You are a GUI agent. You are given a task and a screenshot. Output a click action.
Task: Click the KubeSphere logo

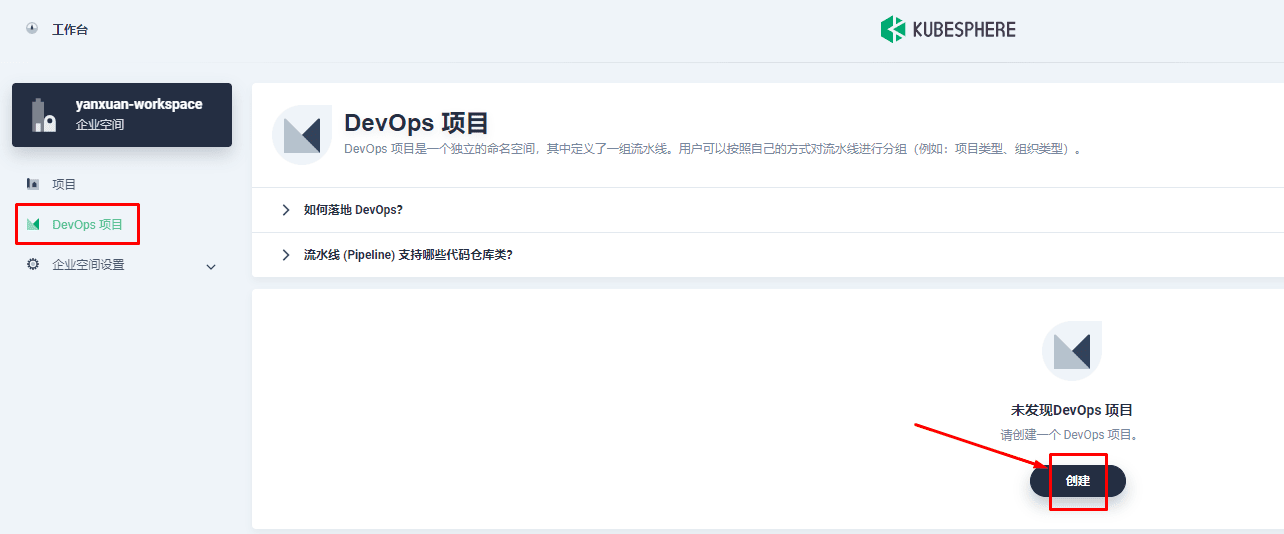click(x=947, y=30)
